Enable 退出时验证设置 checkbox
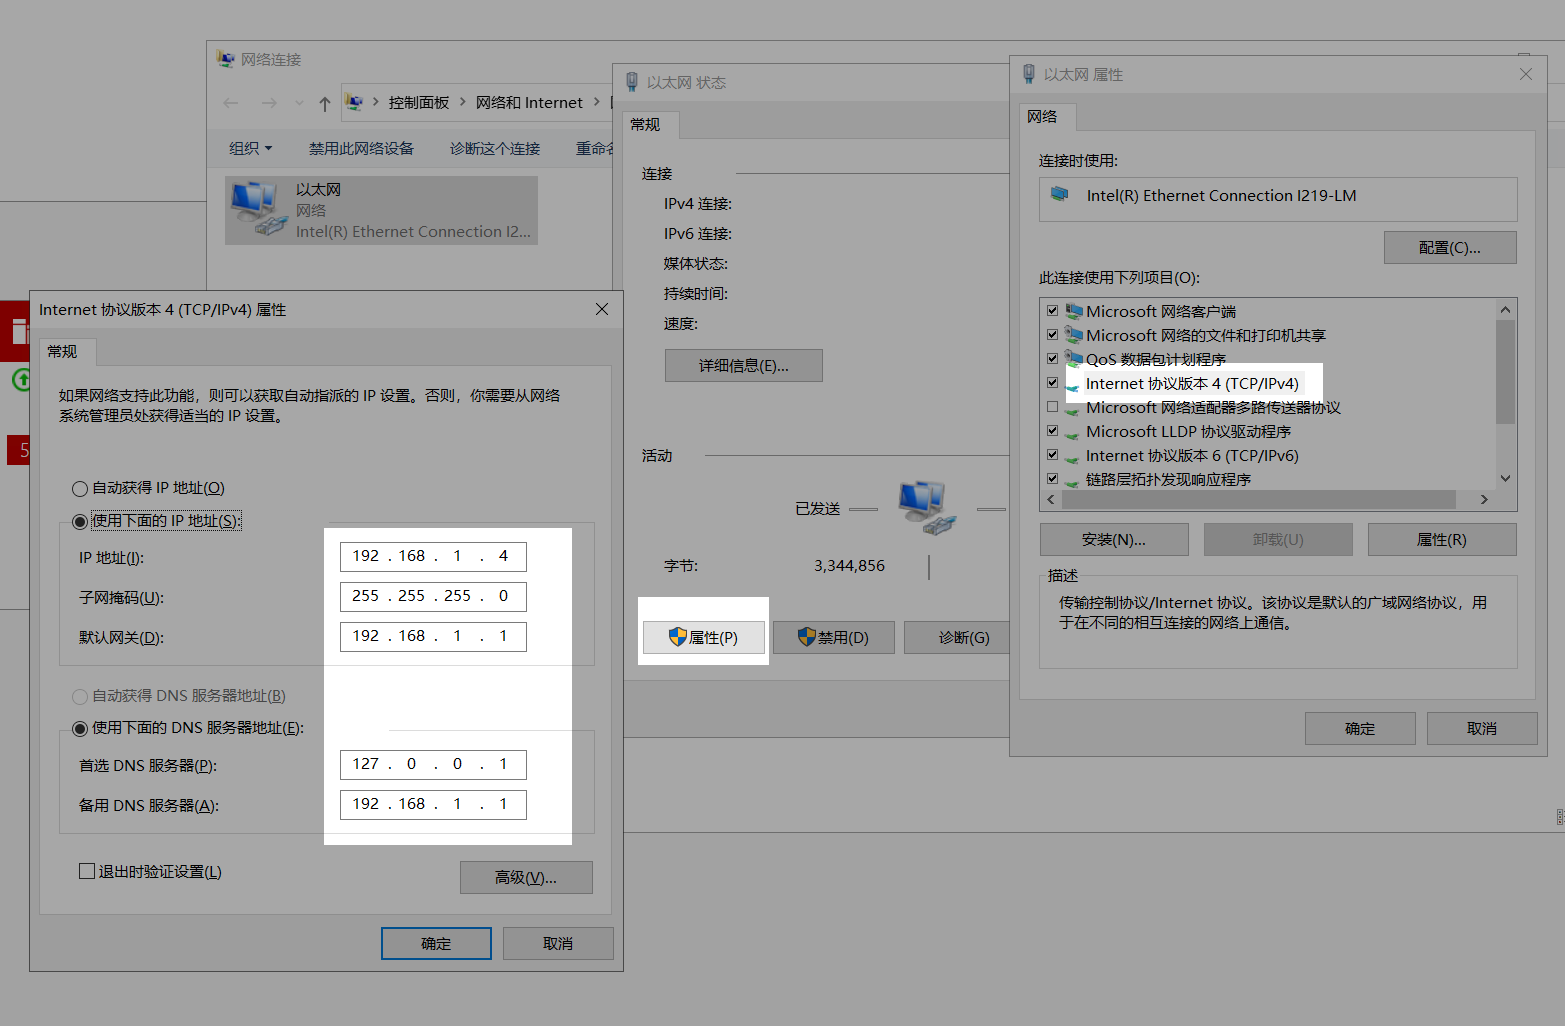The width and height of the screenshot is (1565, 1026). point(87,871)
